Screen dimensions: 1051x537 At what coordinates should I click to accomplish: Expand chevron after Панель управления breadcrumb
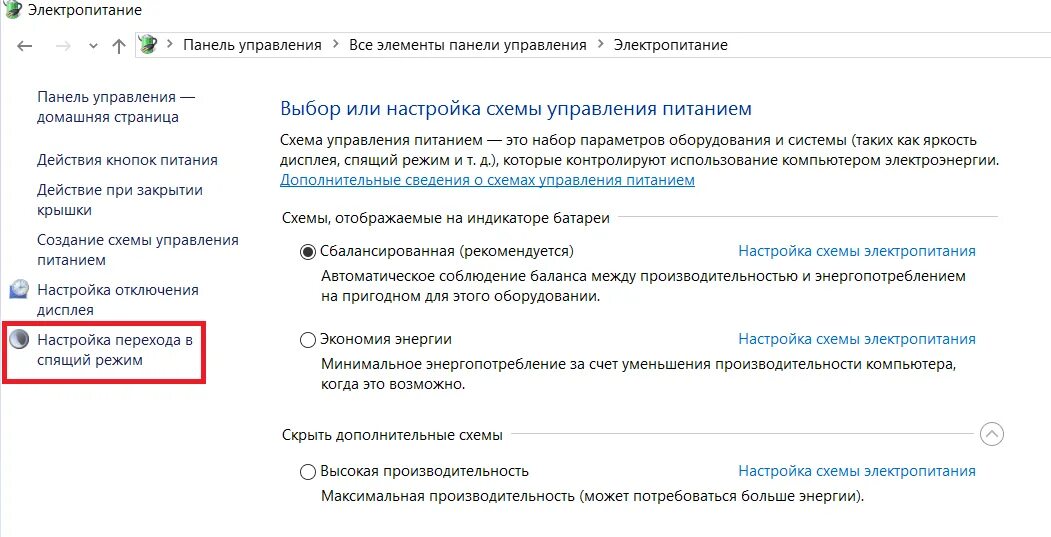335,45
